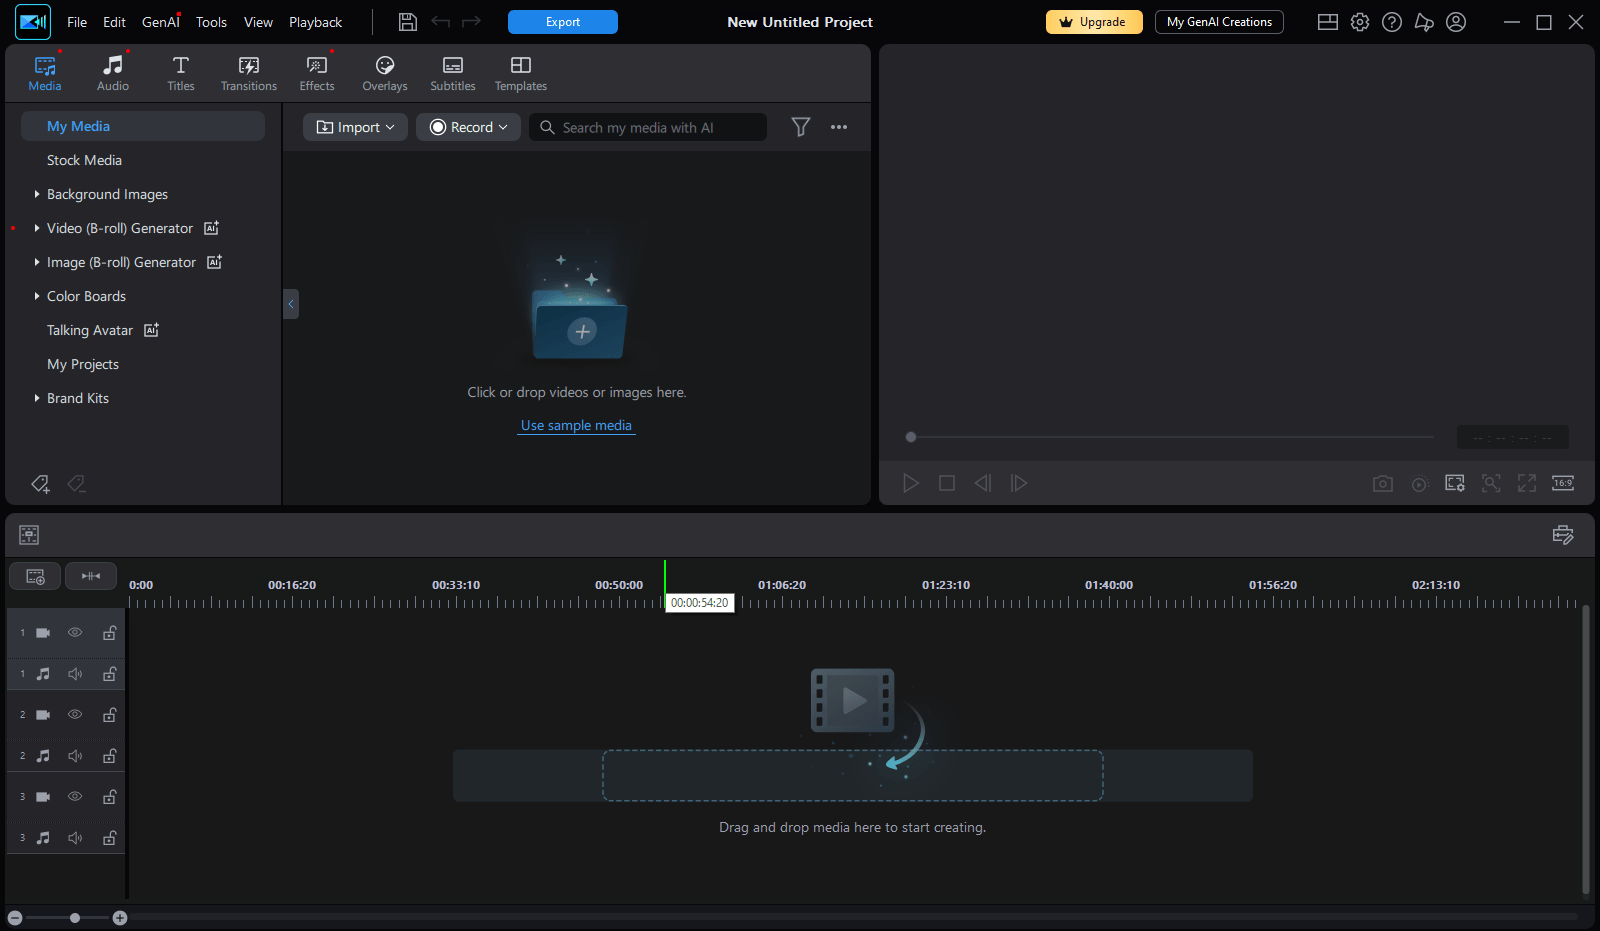The image size is (1600, 931).
Task: Open the filter media icon
Action: click(801, 127)
